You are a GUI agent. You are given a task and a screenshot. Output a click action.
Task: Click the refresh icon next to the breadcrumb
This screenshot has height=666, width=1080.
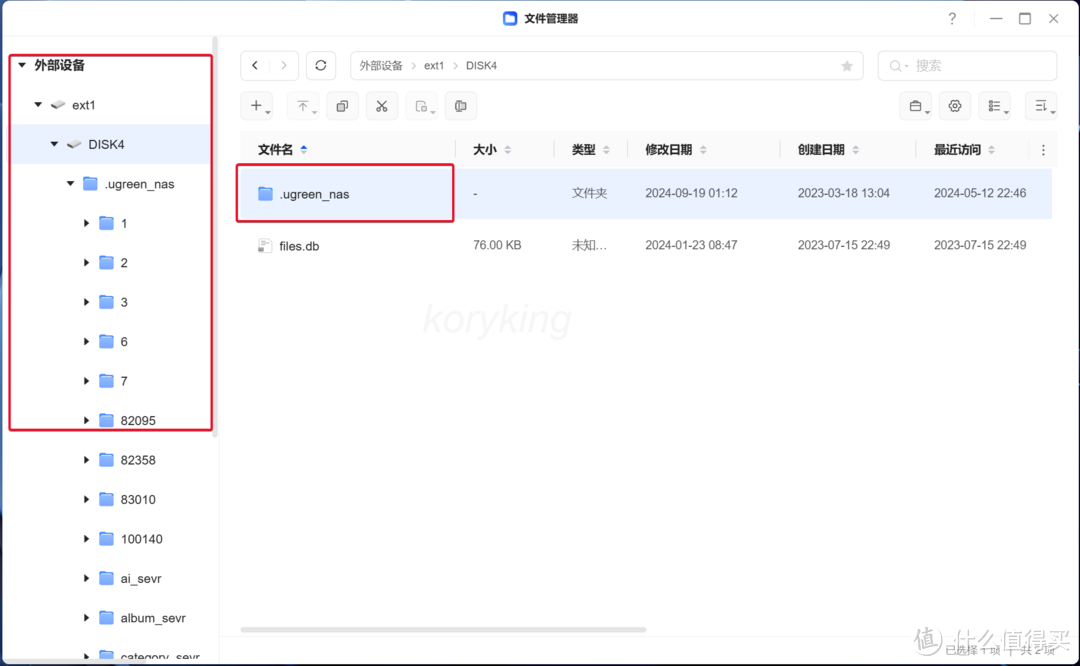[320, 65]
